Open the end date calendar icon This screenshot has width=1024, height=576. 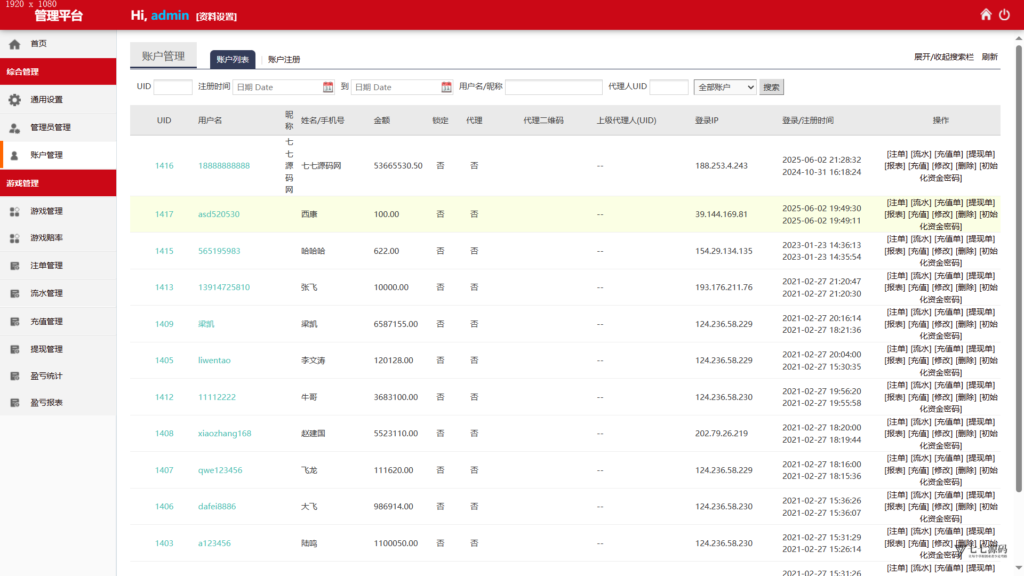[x=446, y=87]
